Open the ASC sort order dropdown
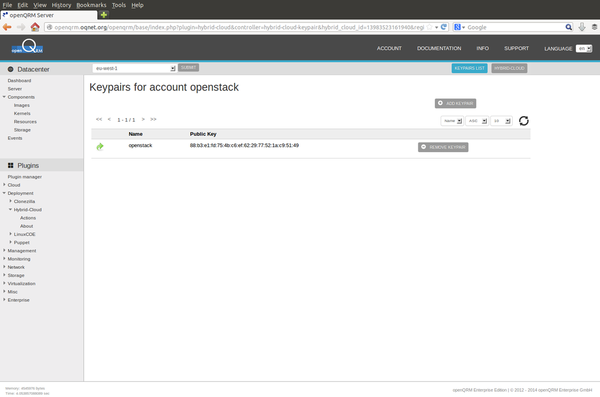 477,121
